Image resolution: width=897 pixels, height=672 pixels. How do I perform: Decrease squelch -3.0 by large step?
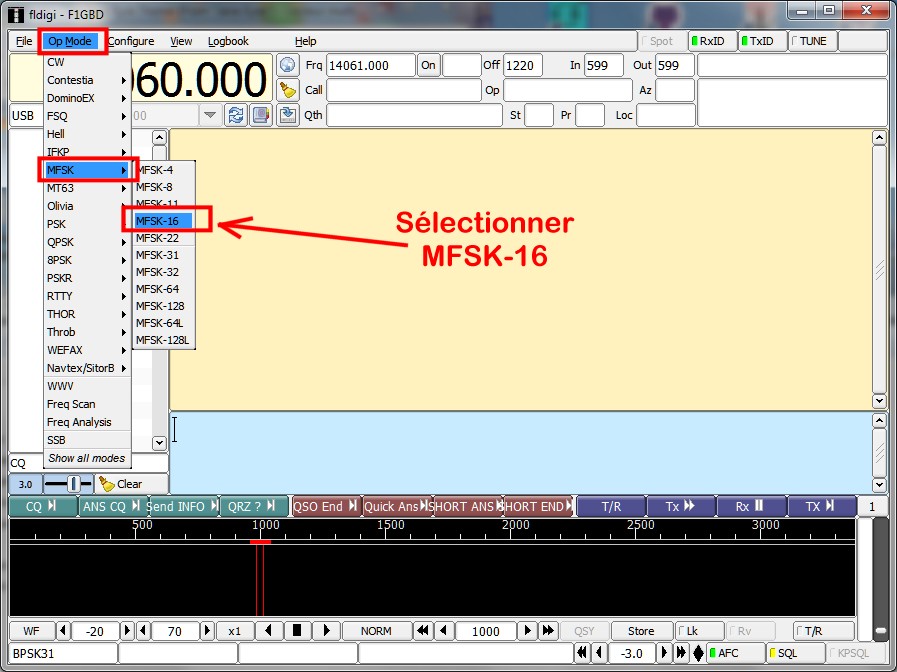[x=582, y=653]
